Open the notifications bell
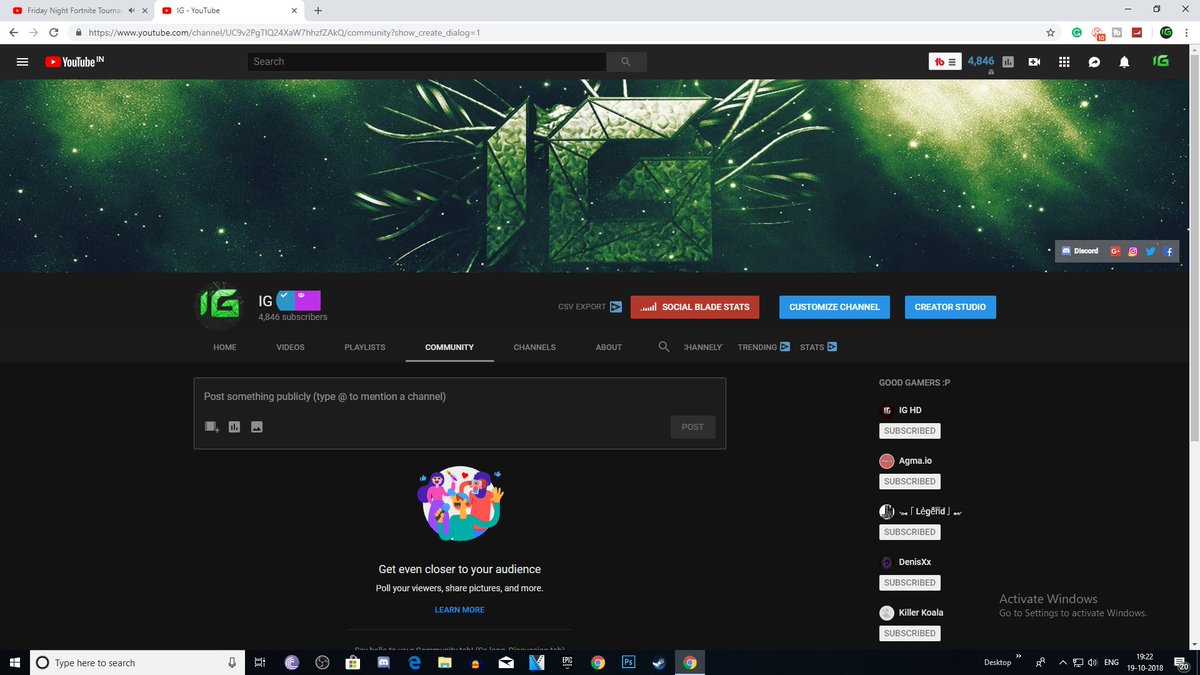 1124,62
